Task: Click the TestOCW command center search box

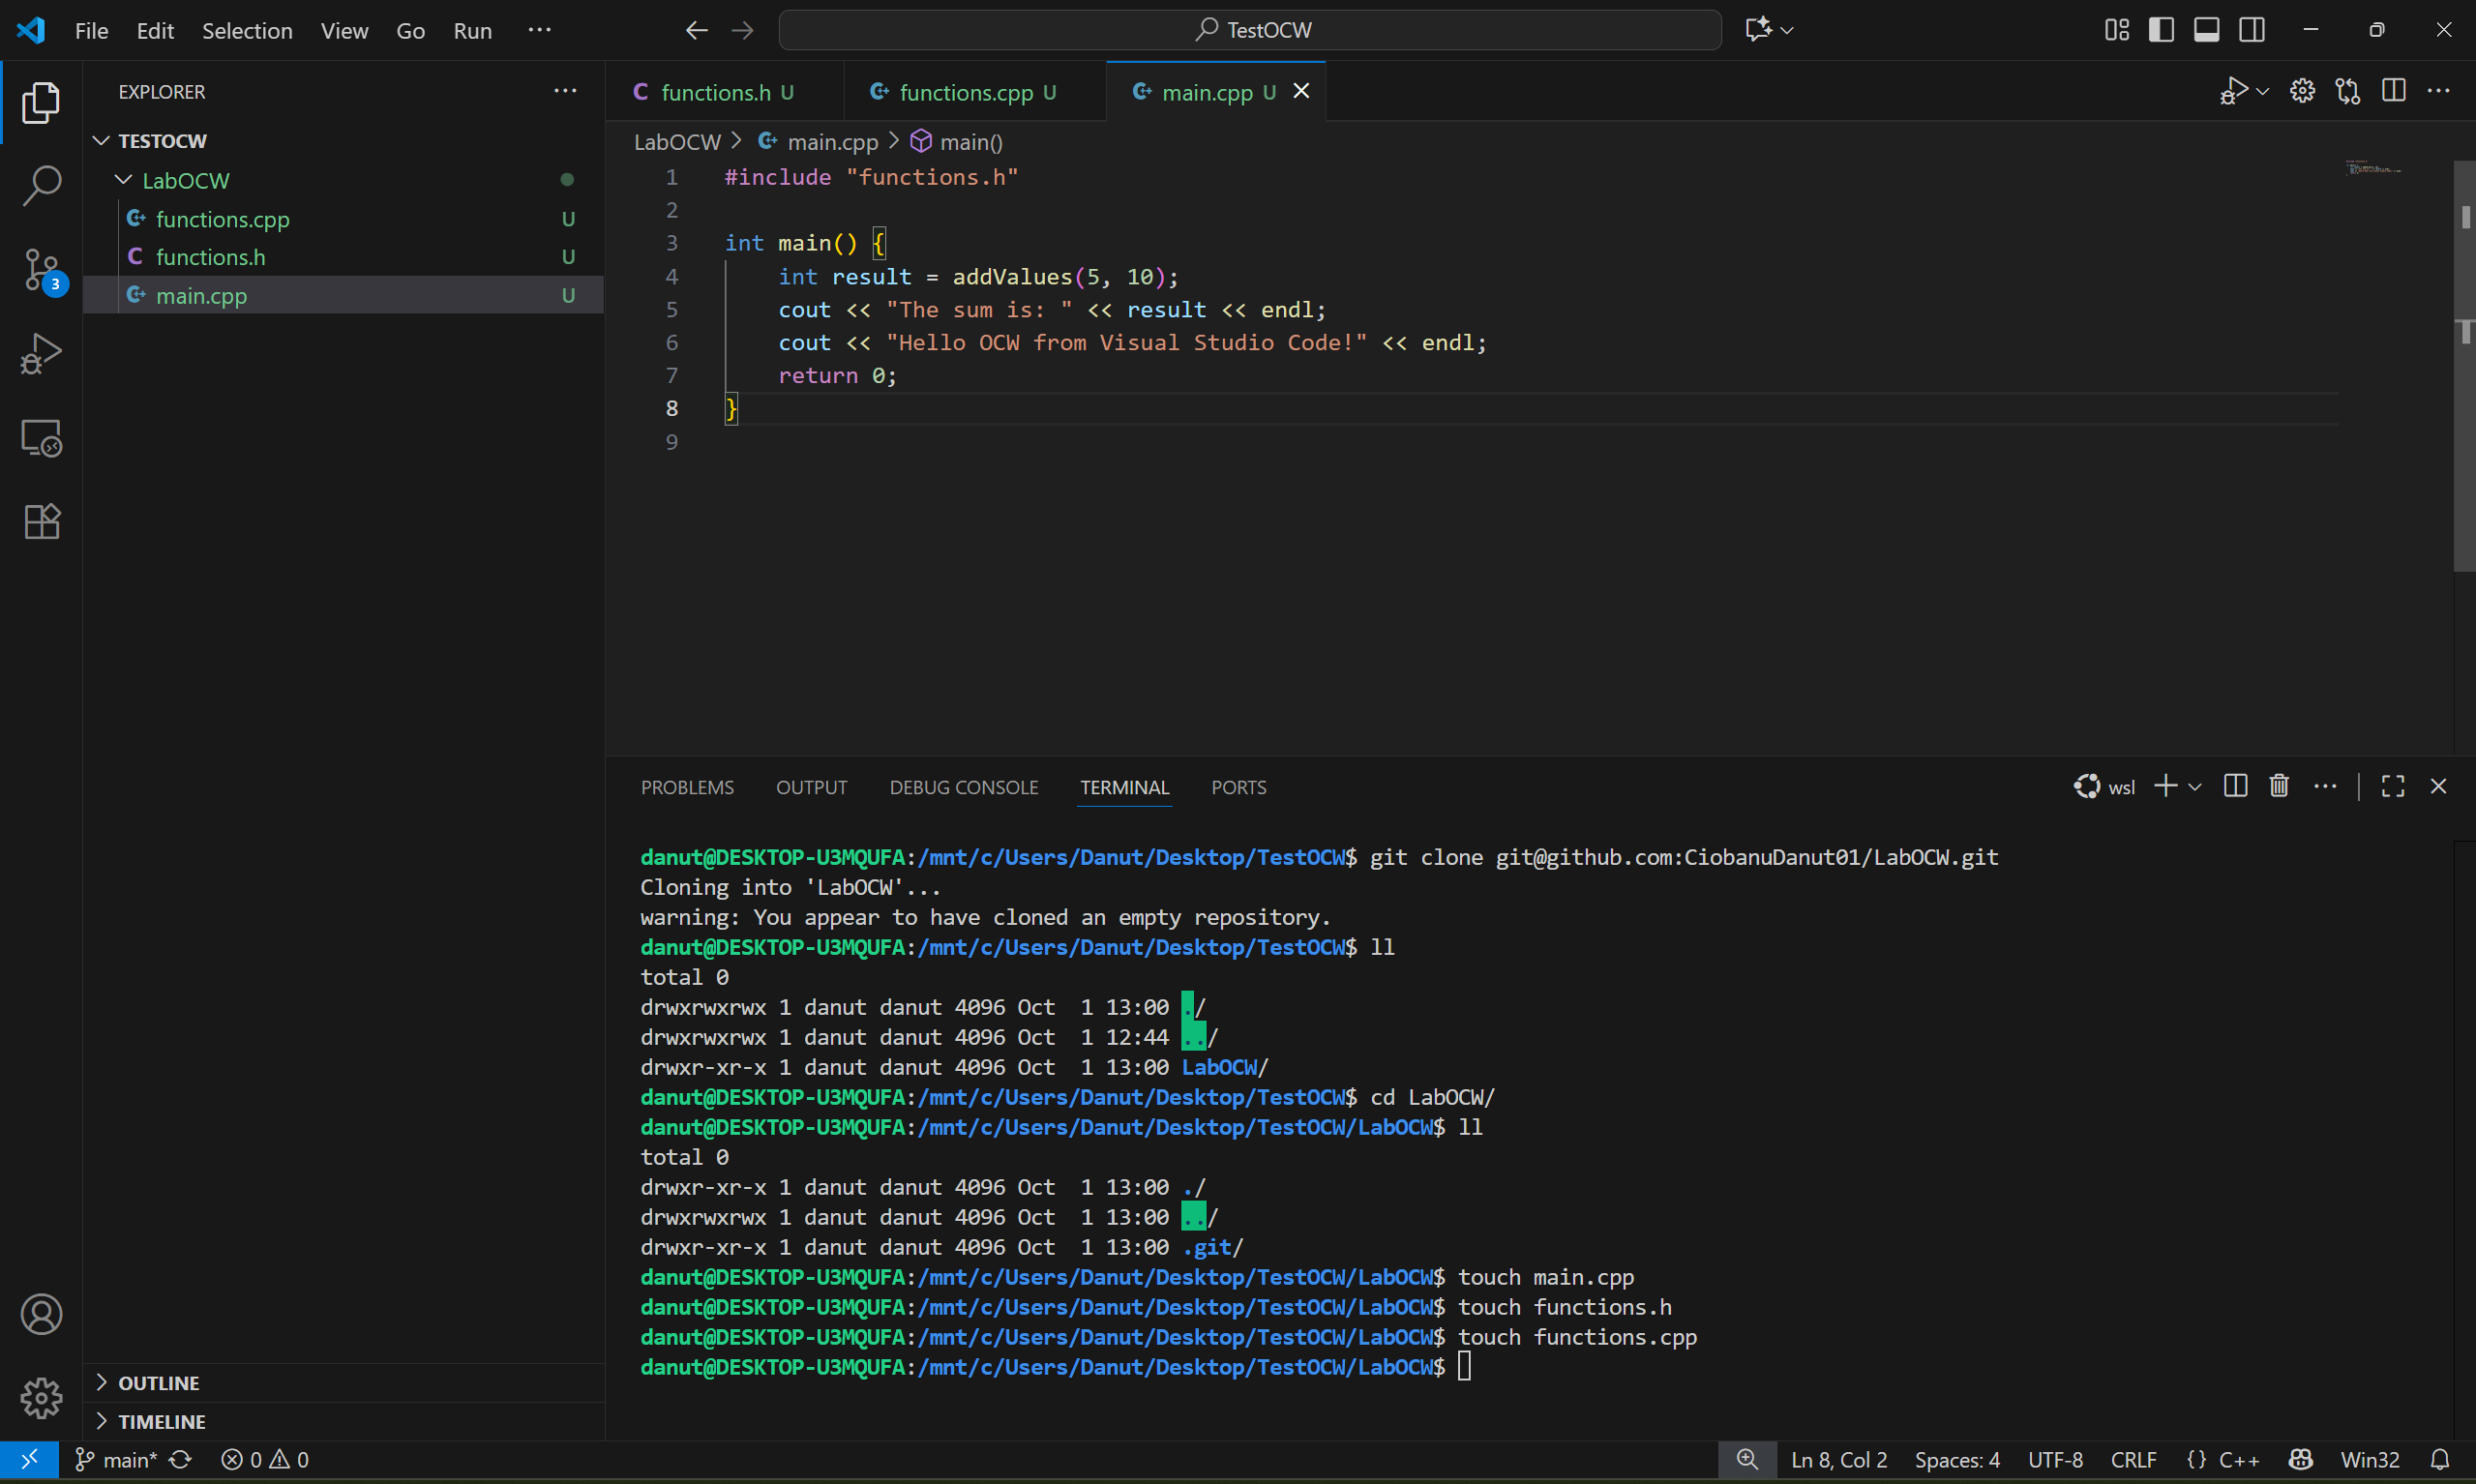Action: coord(1249,30)
